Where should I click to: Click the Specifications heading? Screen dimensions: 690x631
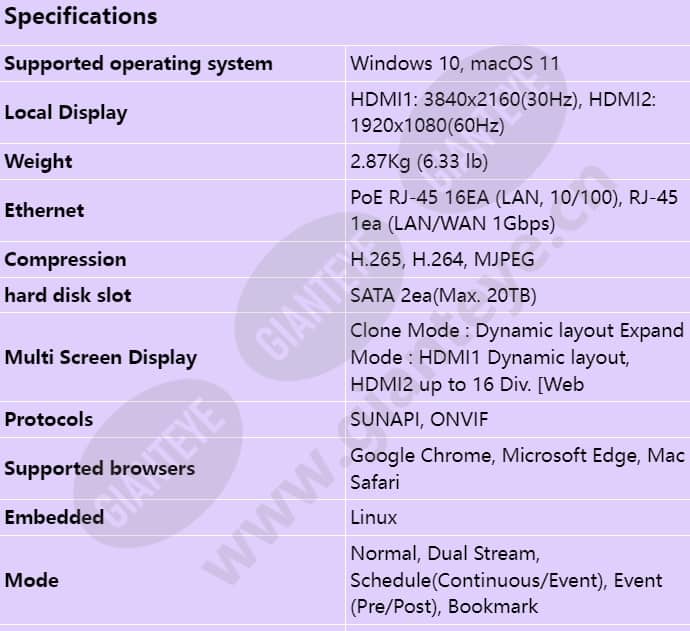[81, 16]
